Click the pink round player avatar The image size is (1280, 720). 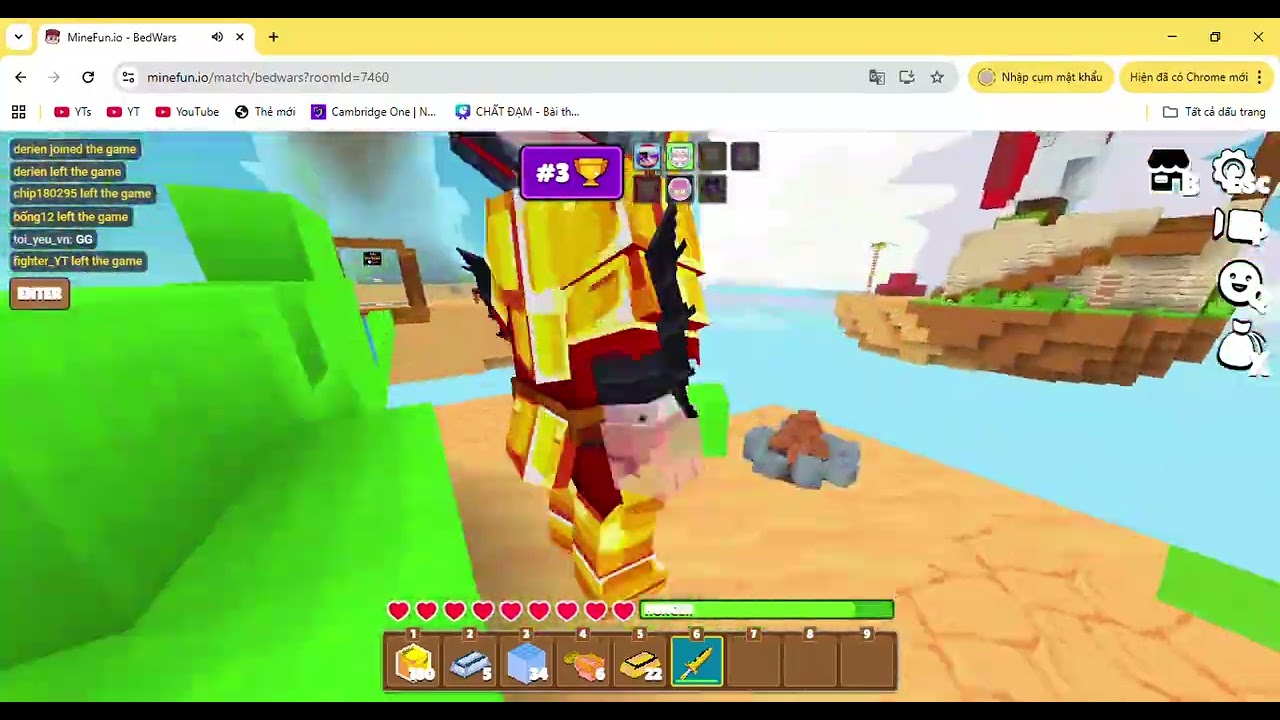(x=680, y=189)
